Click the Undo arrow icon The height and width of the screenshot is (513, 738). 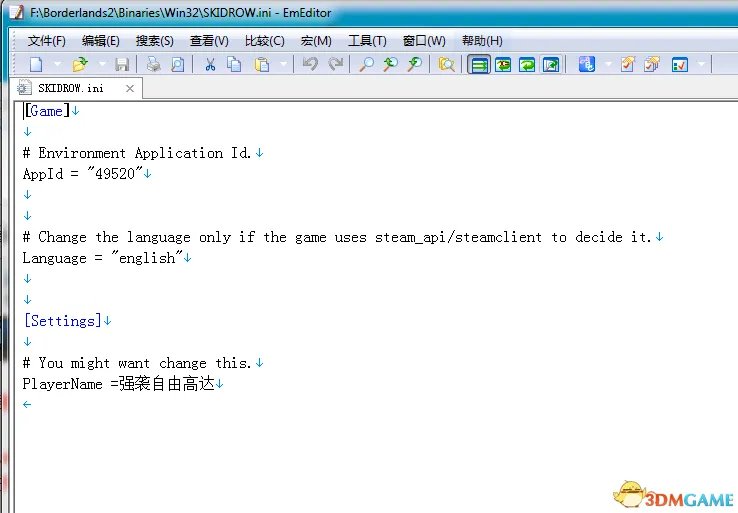(310, 64)
